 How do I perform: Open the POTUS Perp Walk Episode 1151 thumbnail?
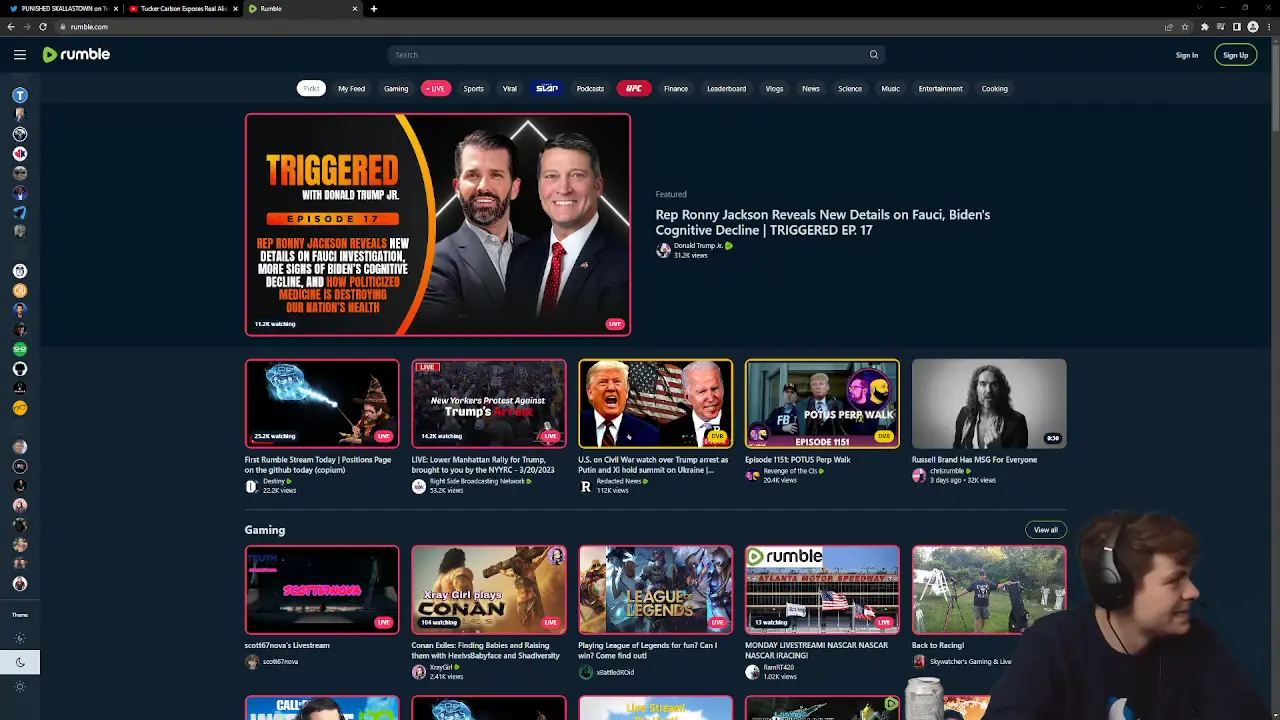[x=822, y=404]
